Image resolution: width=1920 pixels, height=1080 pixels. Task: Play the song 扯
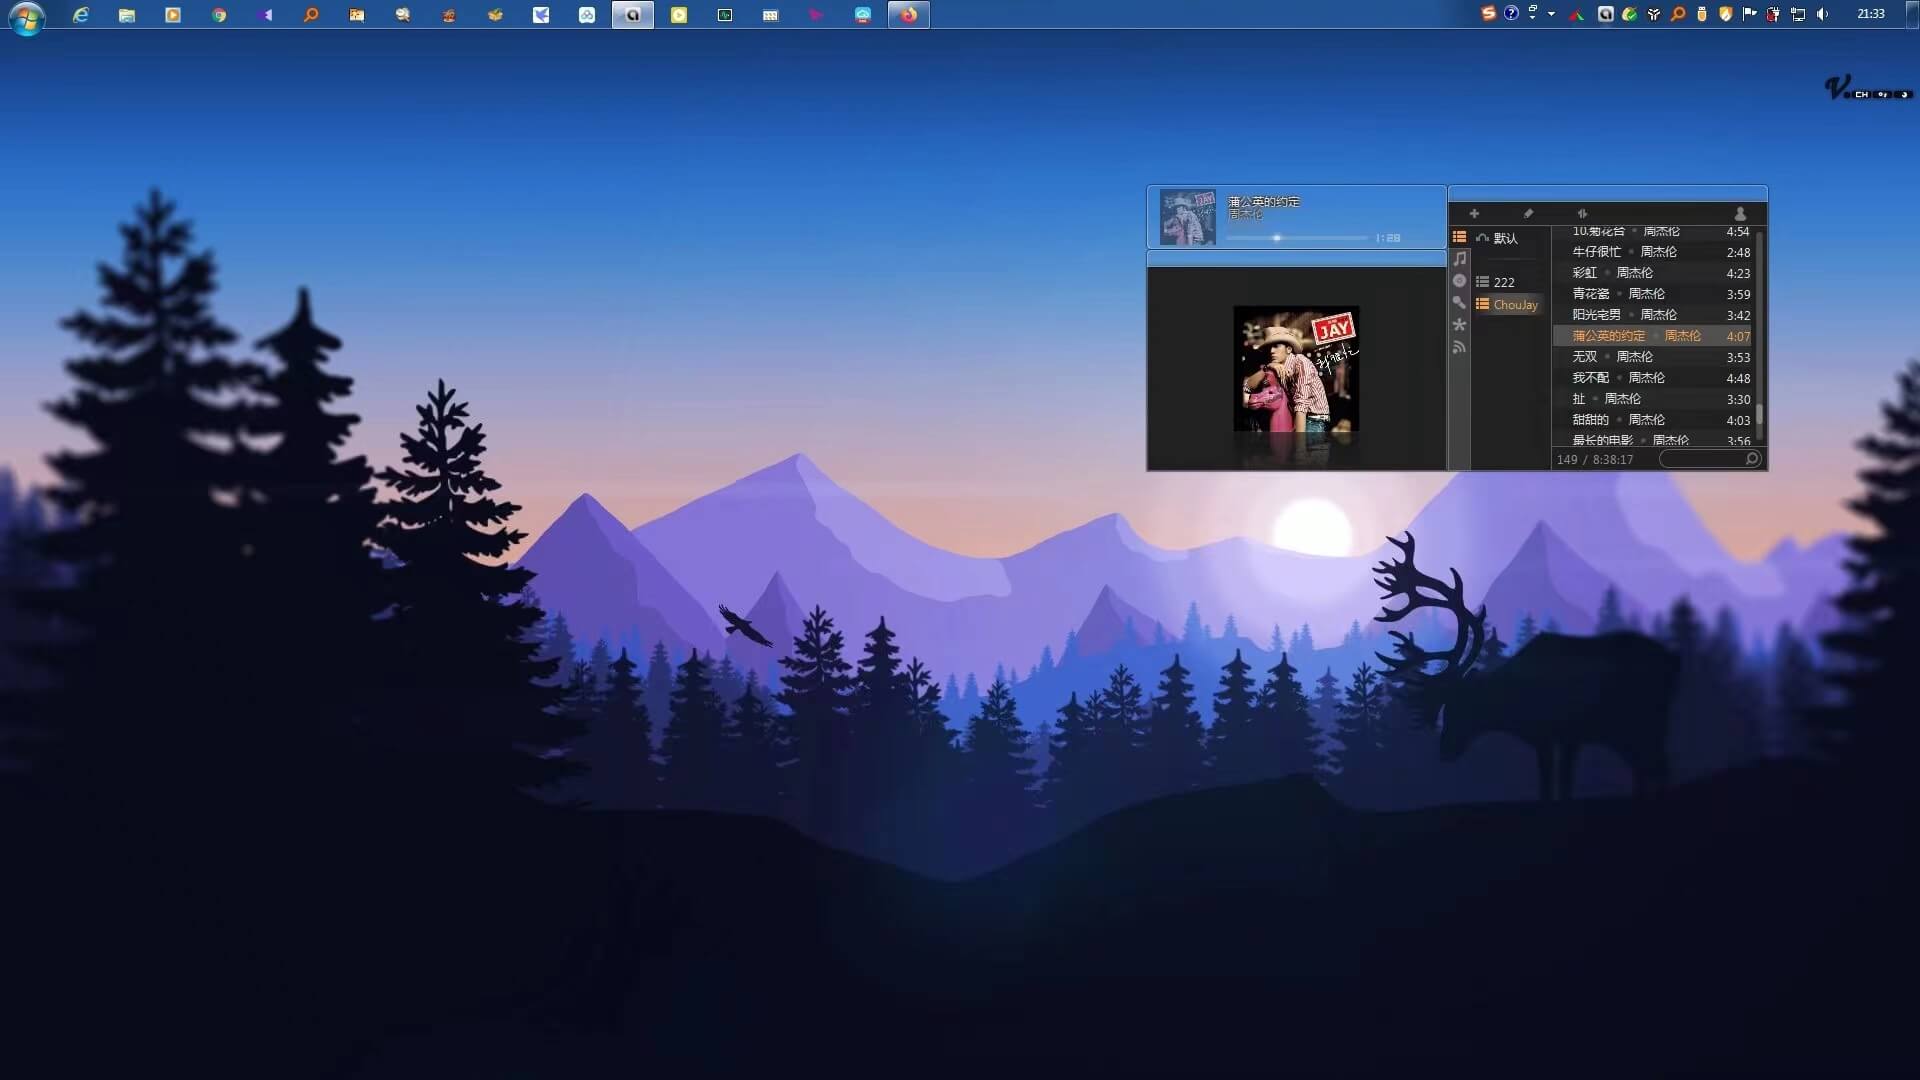pos(1653,399)
